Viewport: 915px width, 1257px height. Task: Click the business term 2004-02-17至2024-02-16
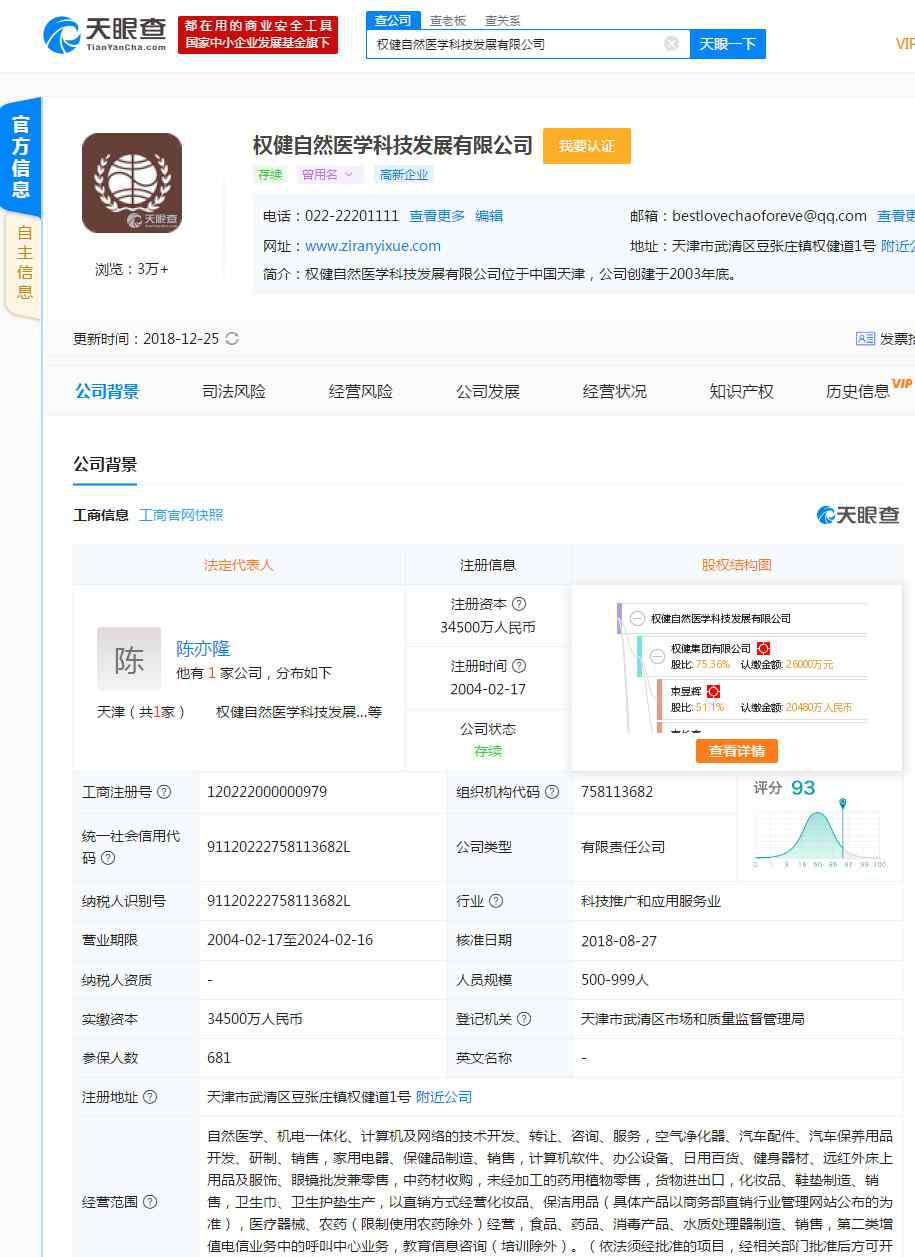tap(290, 940)
